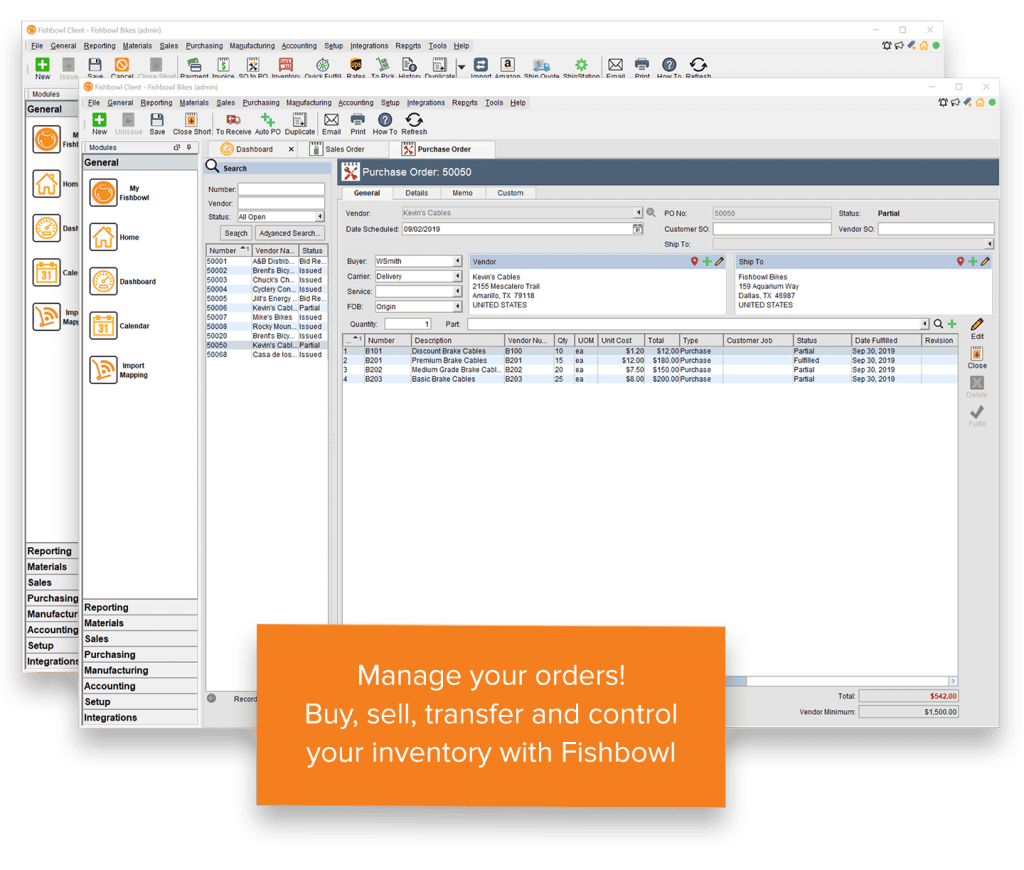Click the Quantity input field
This screenshot has height=870, width=1024.
tap(408, 324)
